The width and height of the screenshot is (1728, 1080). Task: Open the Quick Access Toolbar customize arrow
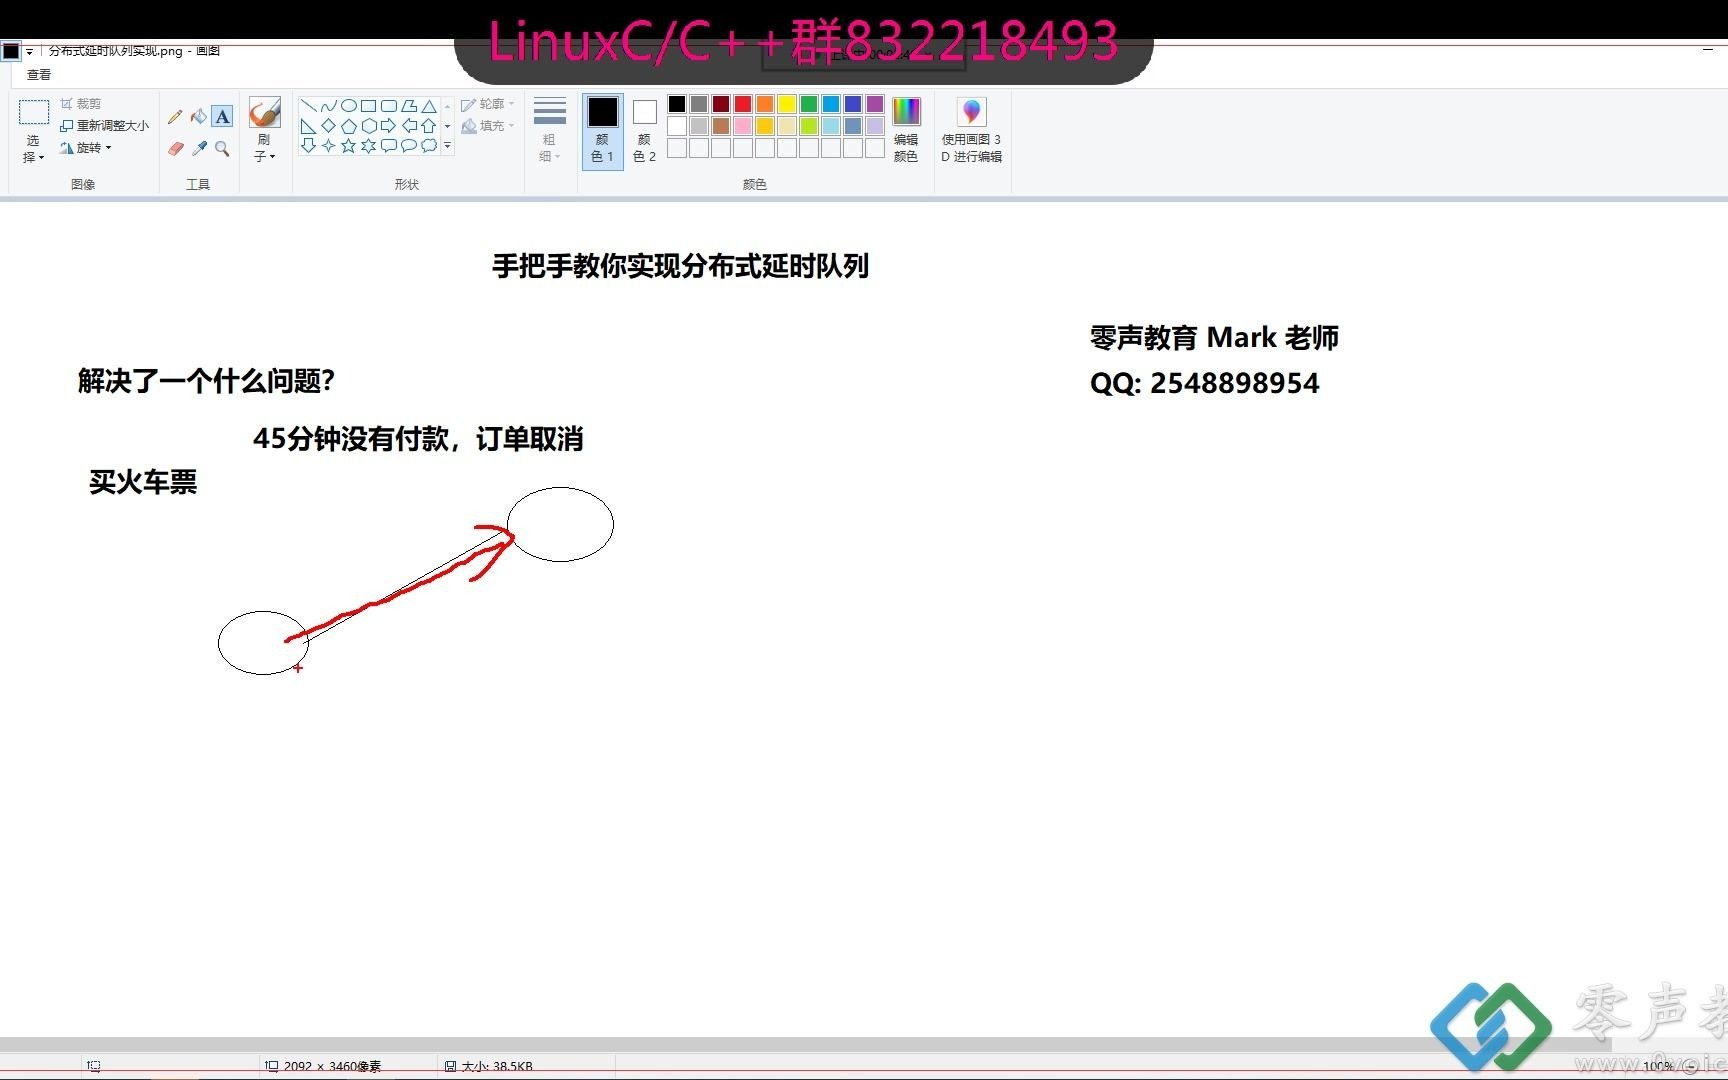[30, 51]
